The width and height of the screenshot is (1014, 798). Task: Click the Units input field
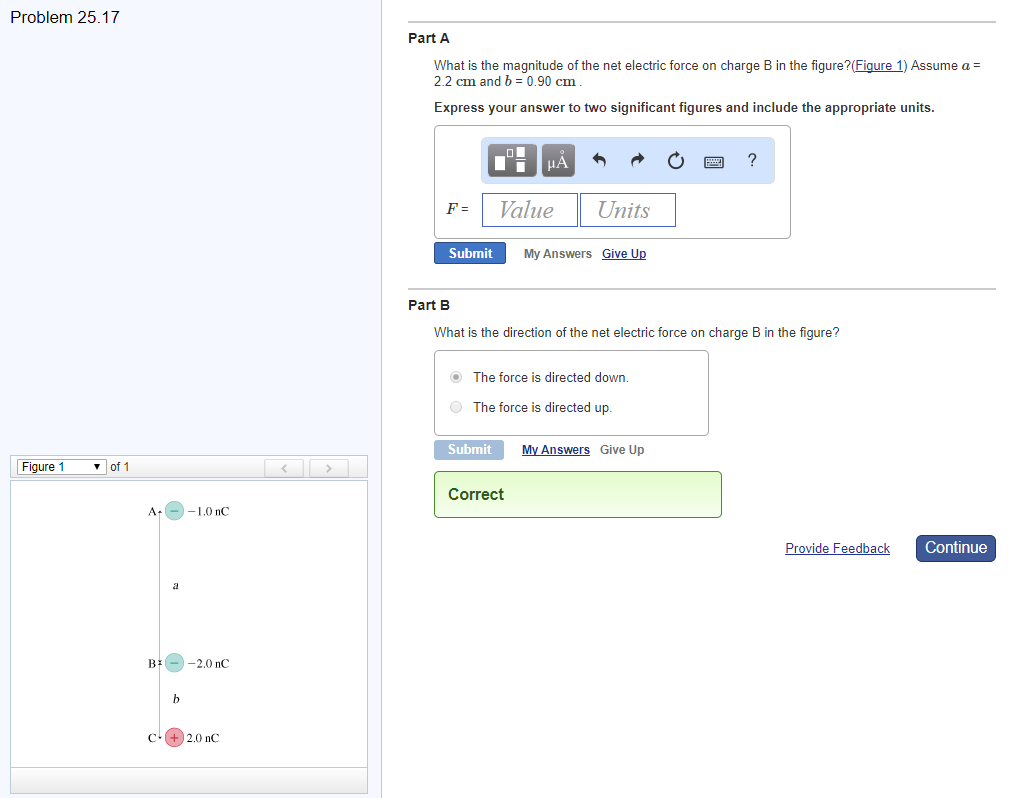pos(627,210)
